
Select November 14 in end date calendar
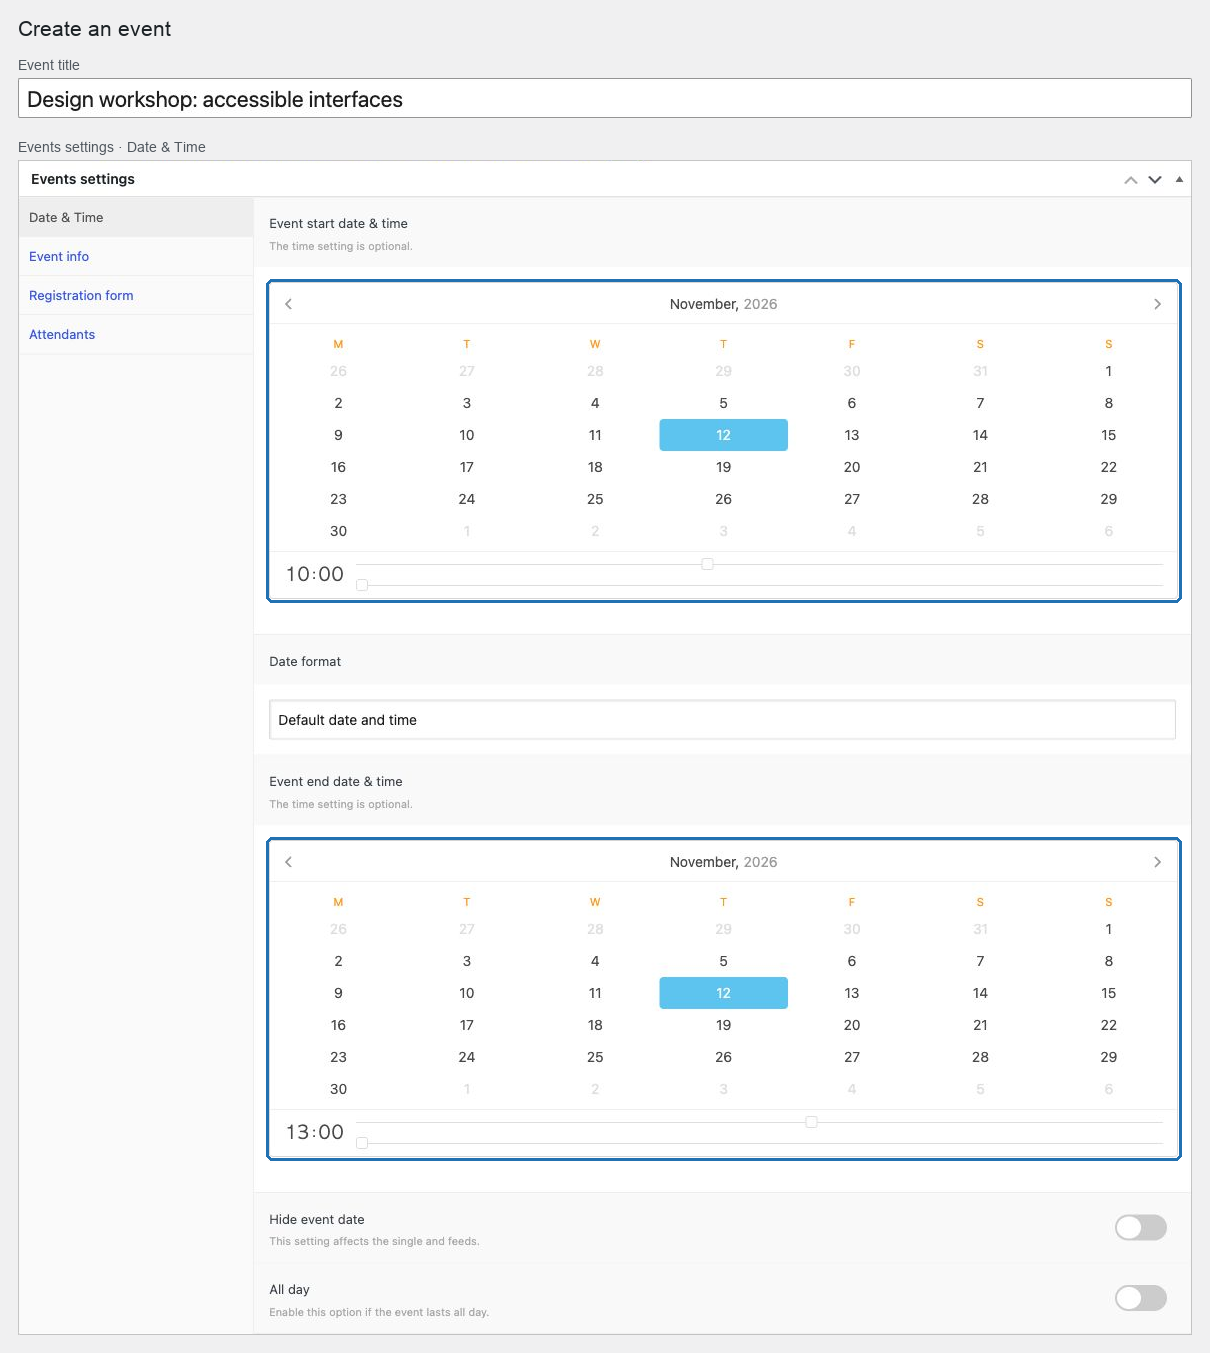[980, 993]
